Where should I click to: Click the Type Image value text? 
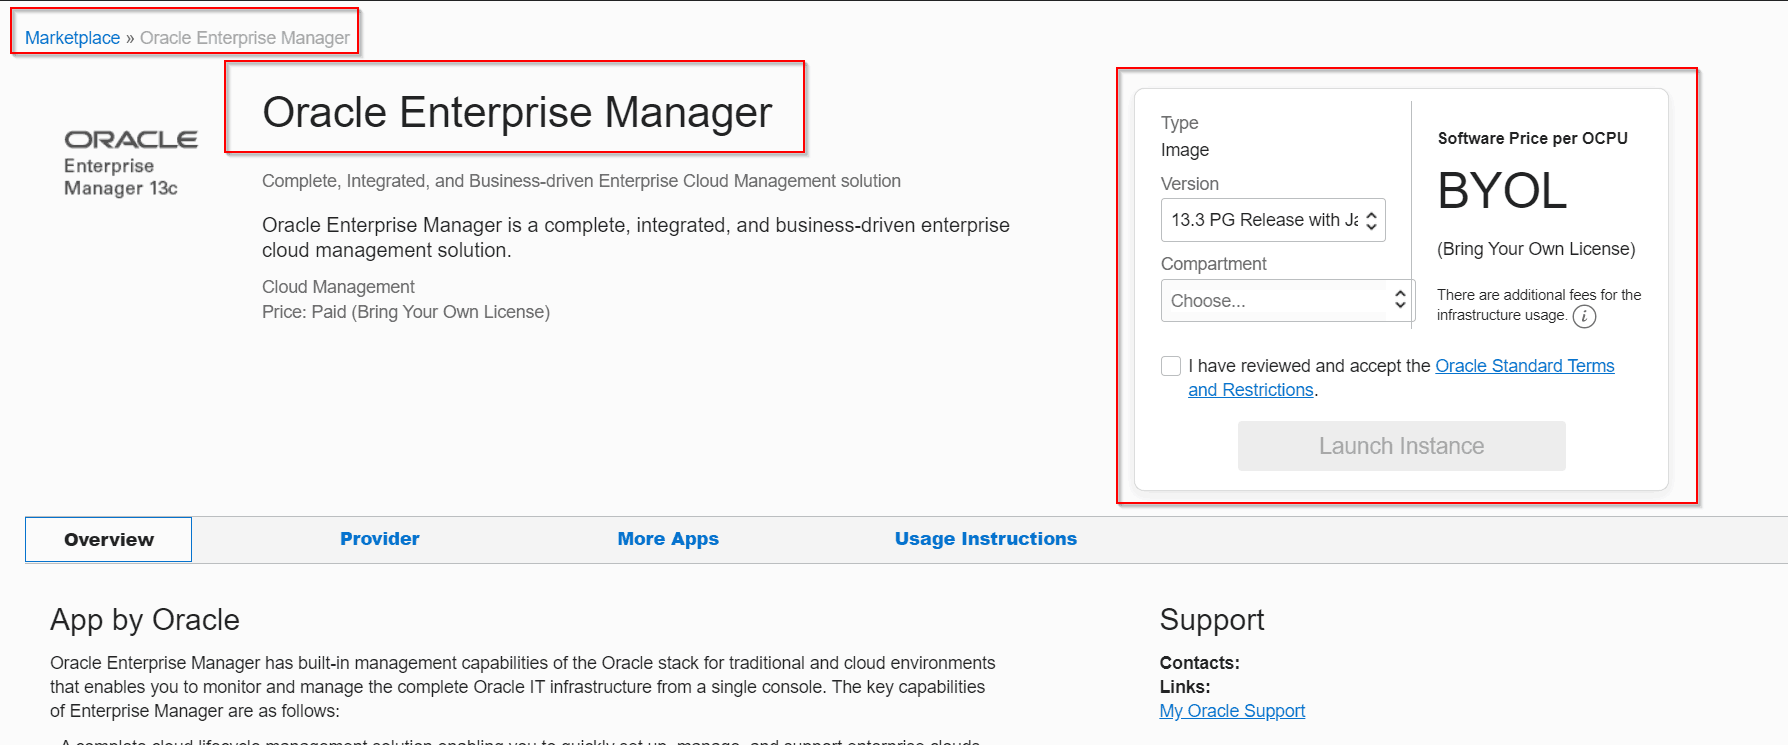1185,150
